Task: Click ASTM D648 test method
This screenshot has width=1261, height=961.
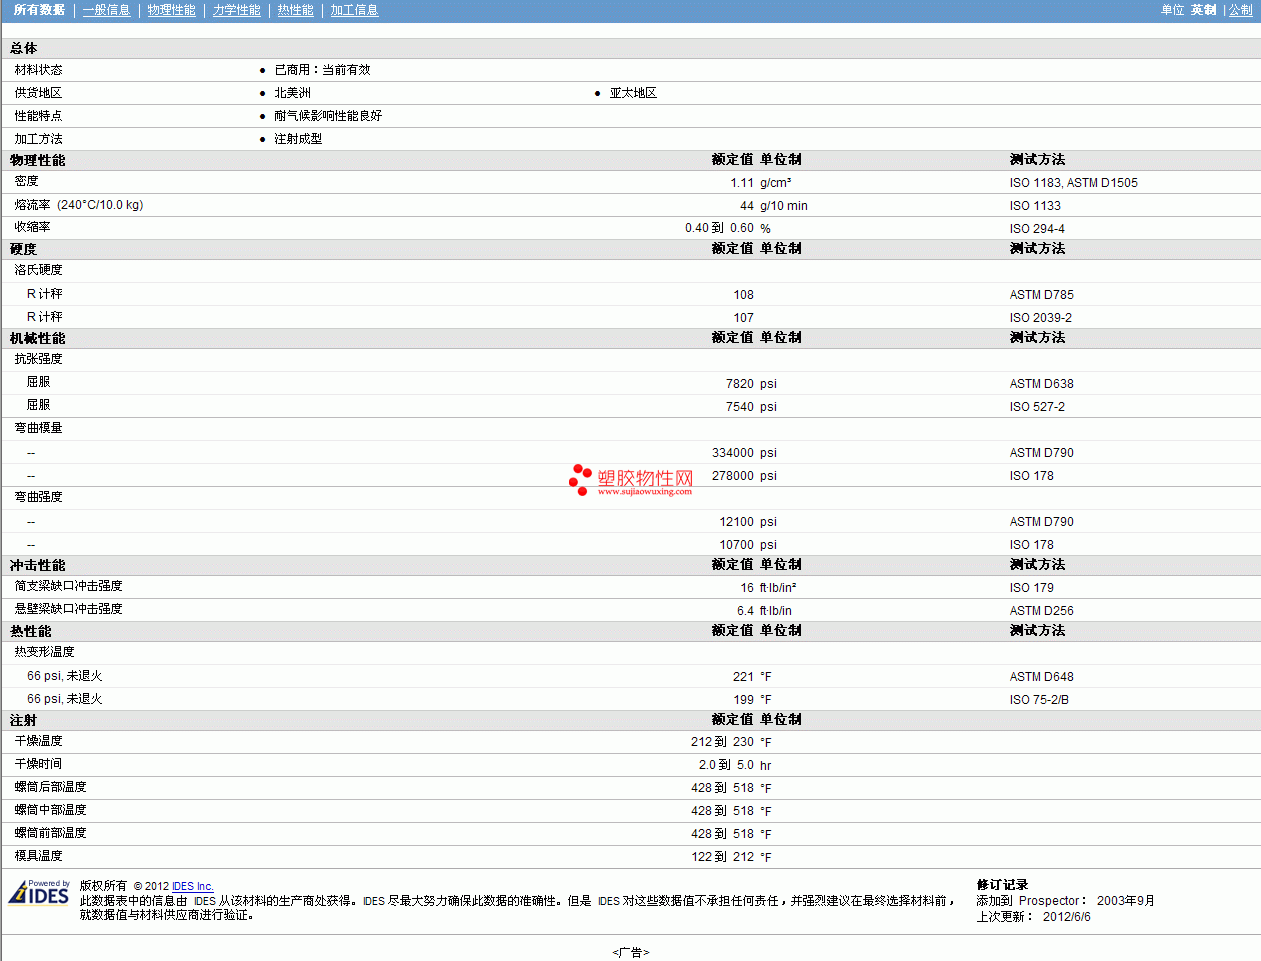Action: coord(1041,677)
